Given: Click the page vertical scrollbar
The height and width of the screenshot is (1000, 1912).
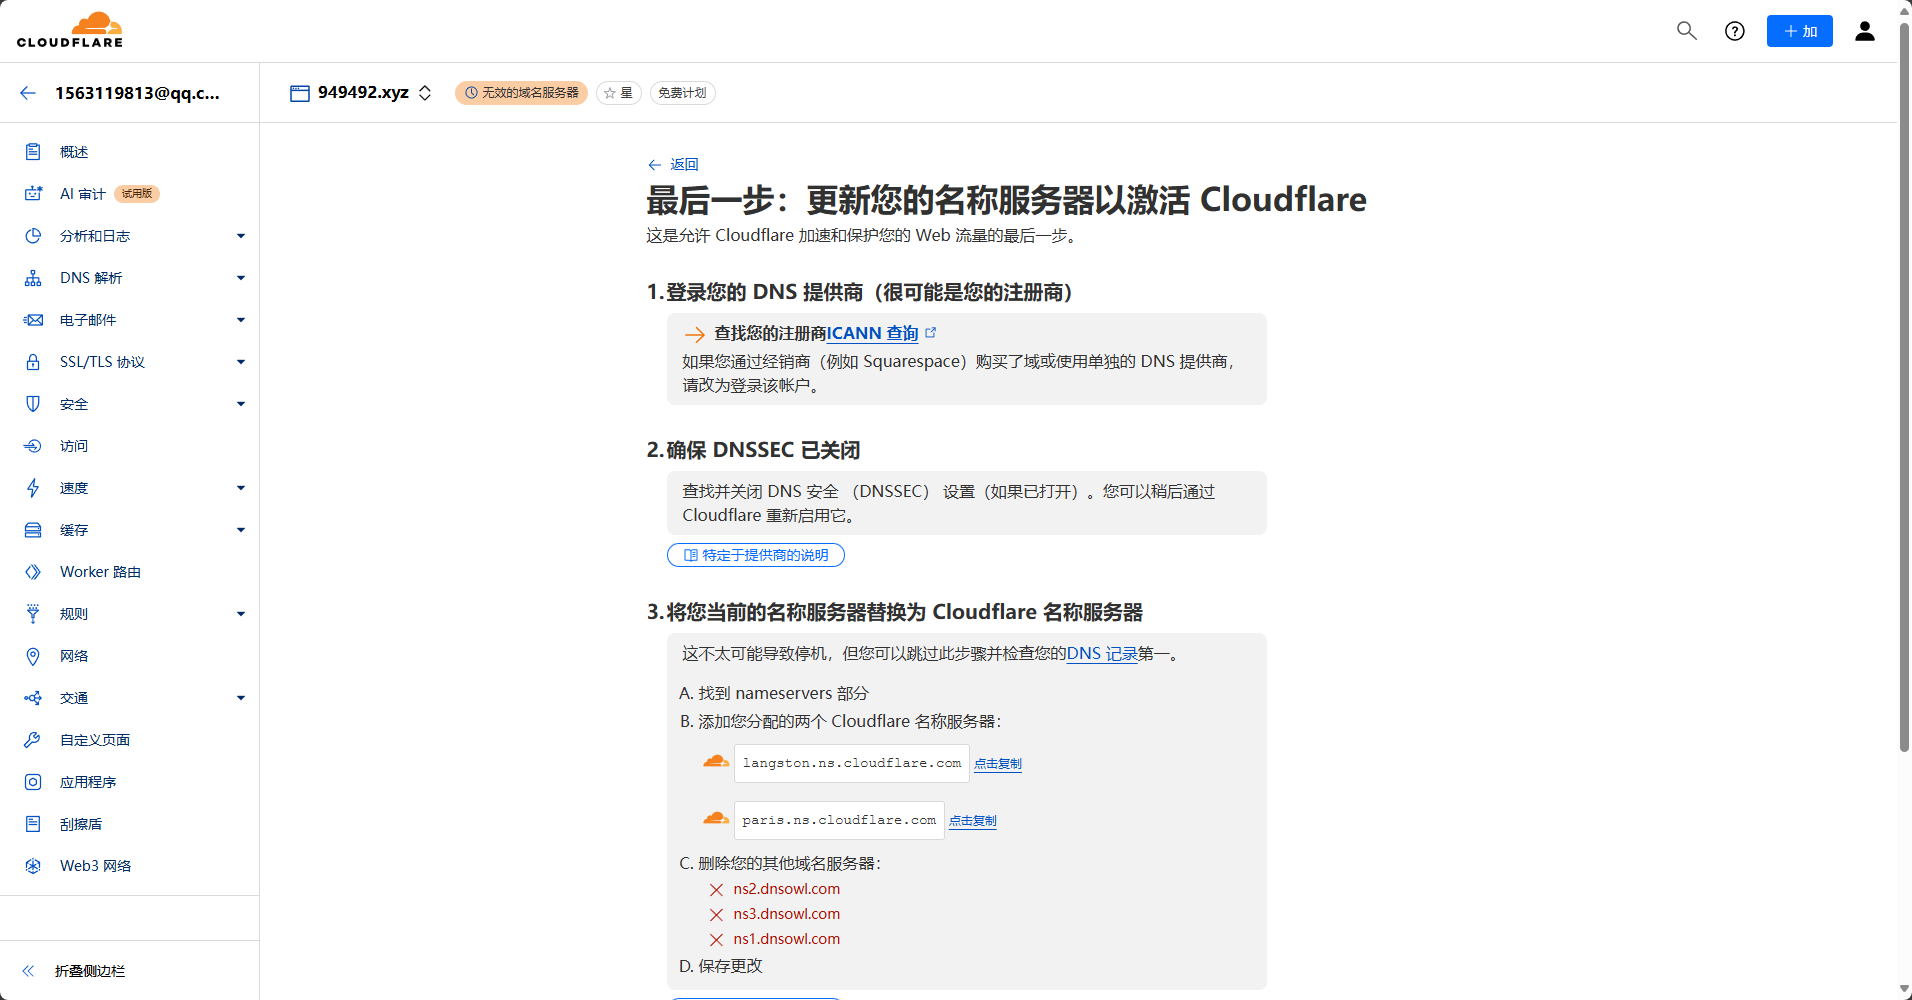Looking at the screenshot, I should pos(1904,385).
